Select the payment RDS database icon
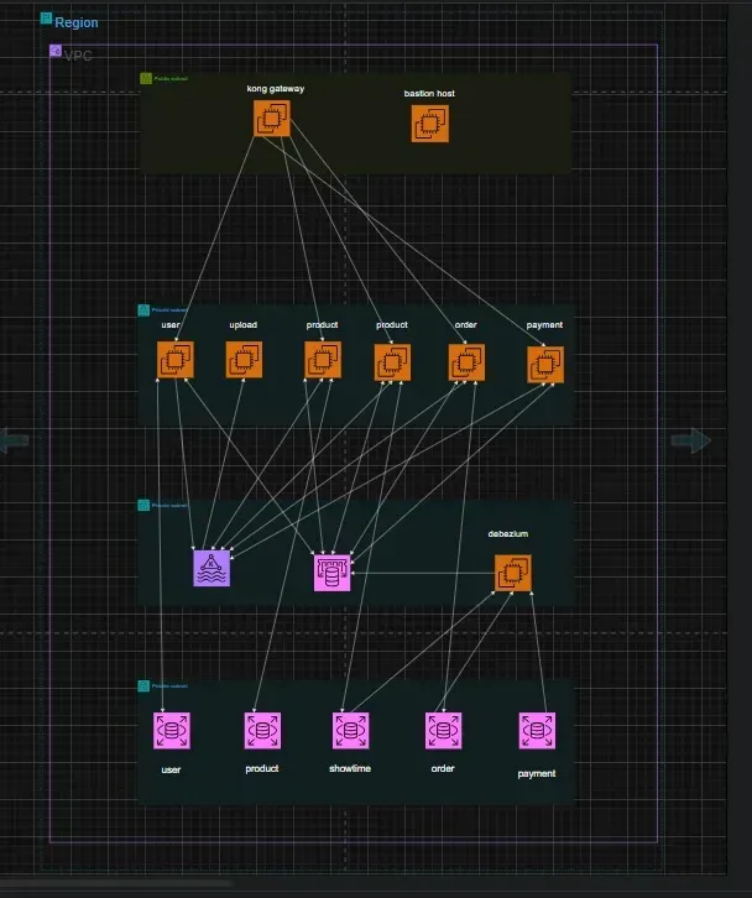This screenshot has width=753, height=899. coord(537,730)
